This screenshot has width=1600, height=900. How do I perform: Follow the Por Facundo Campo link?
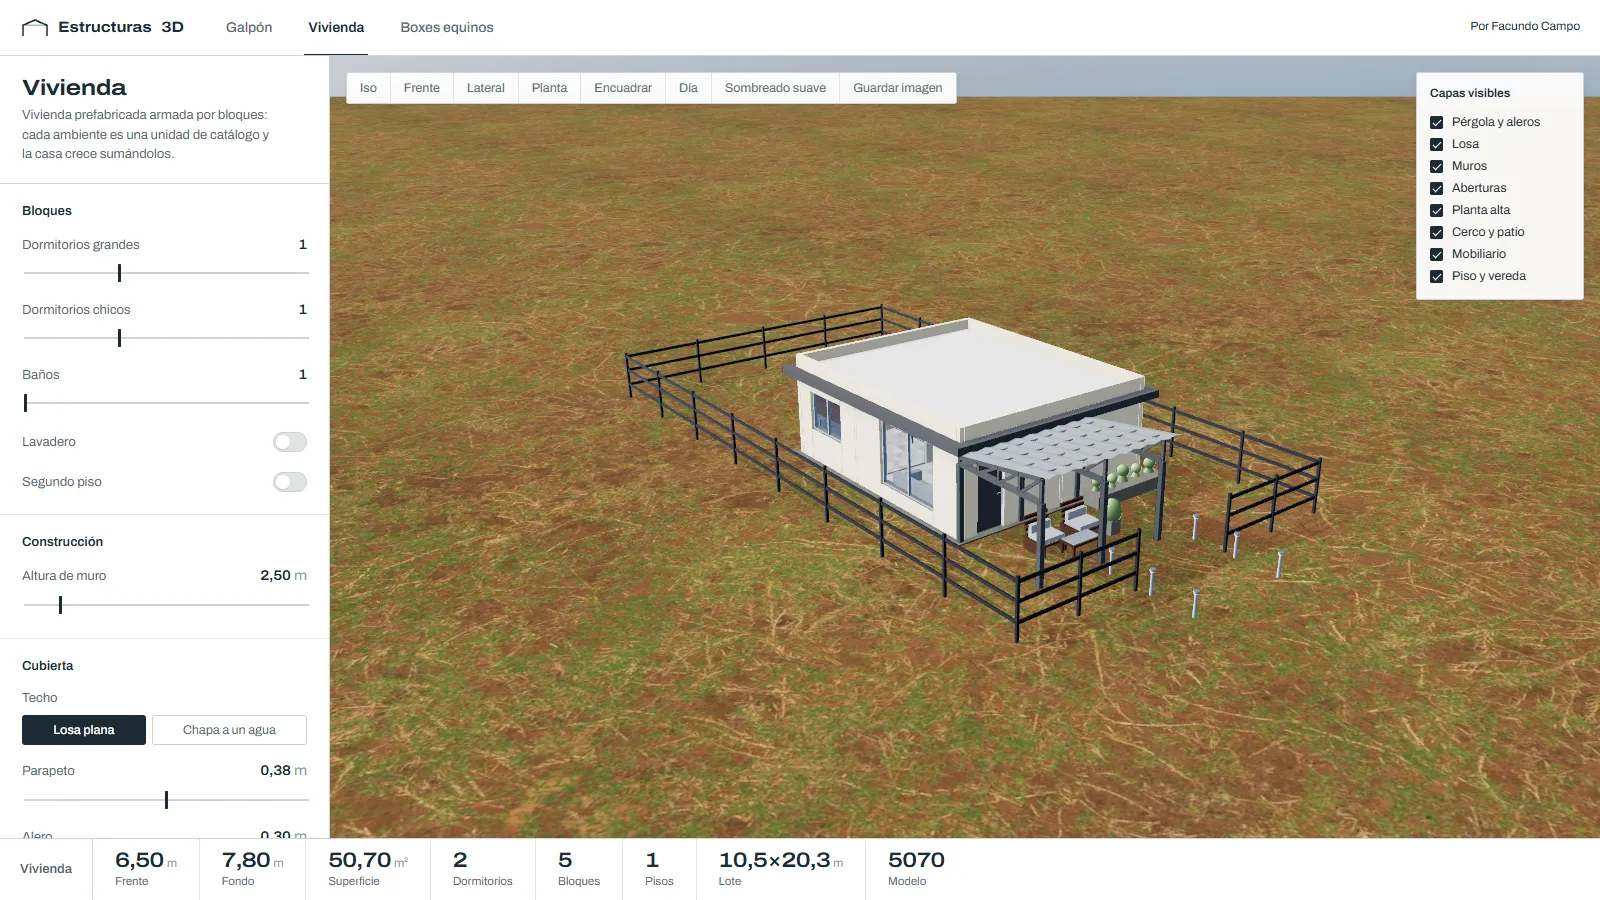coord(1525,26)
